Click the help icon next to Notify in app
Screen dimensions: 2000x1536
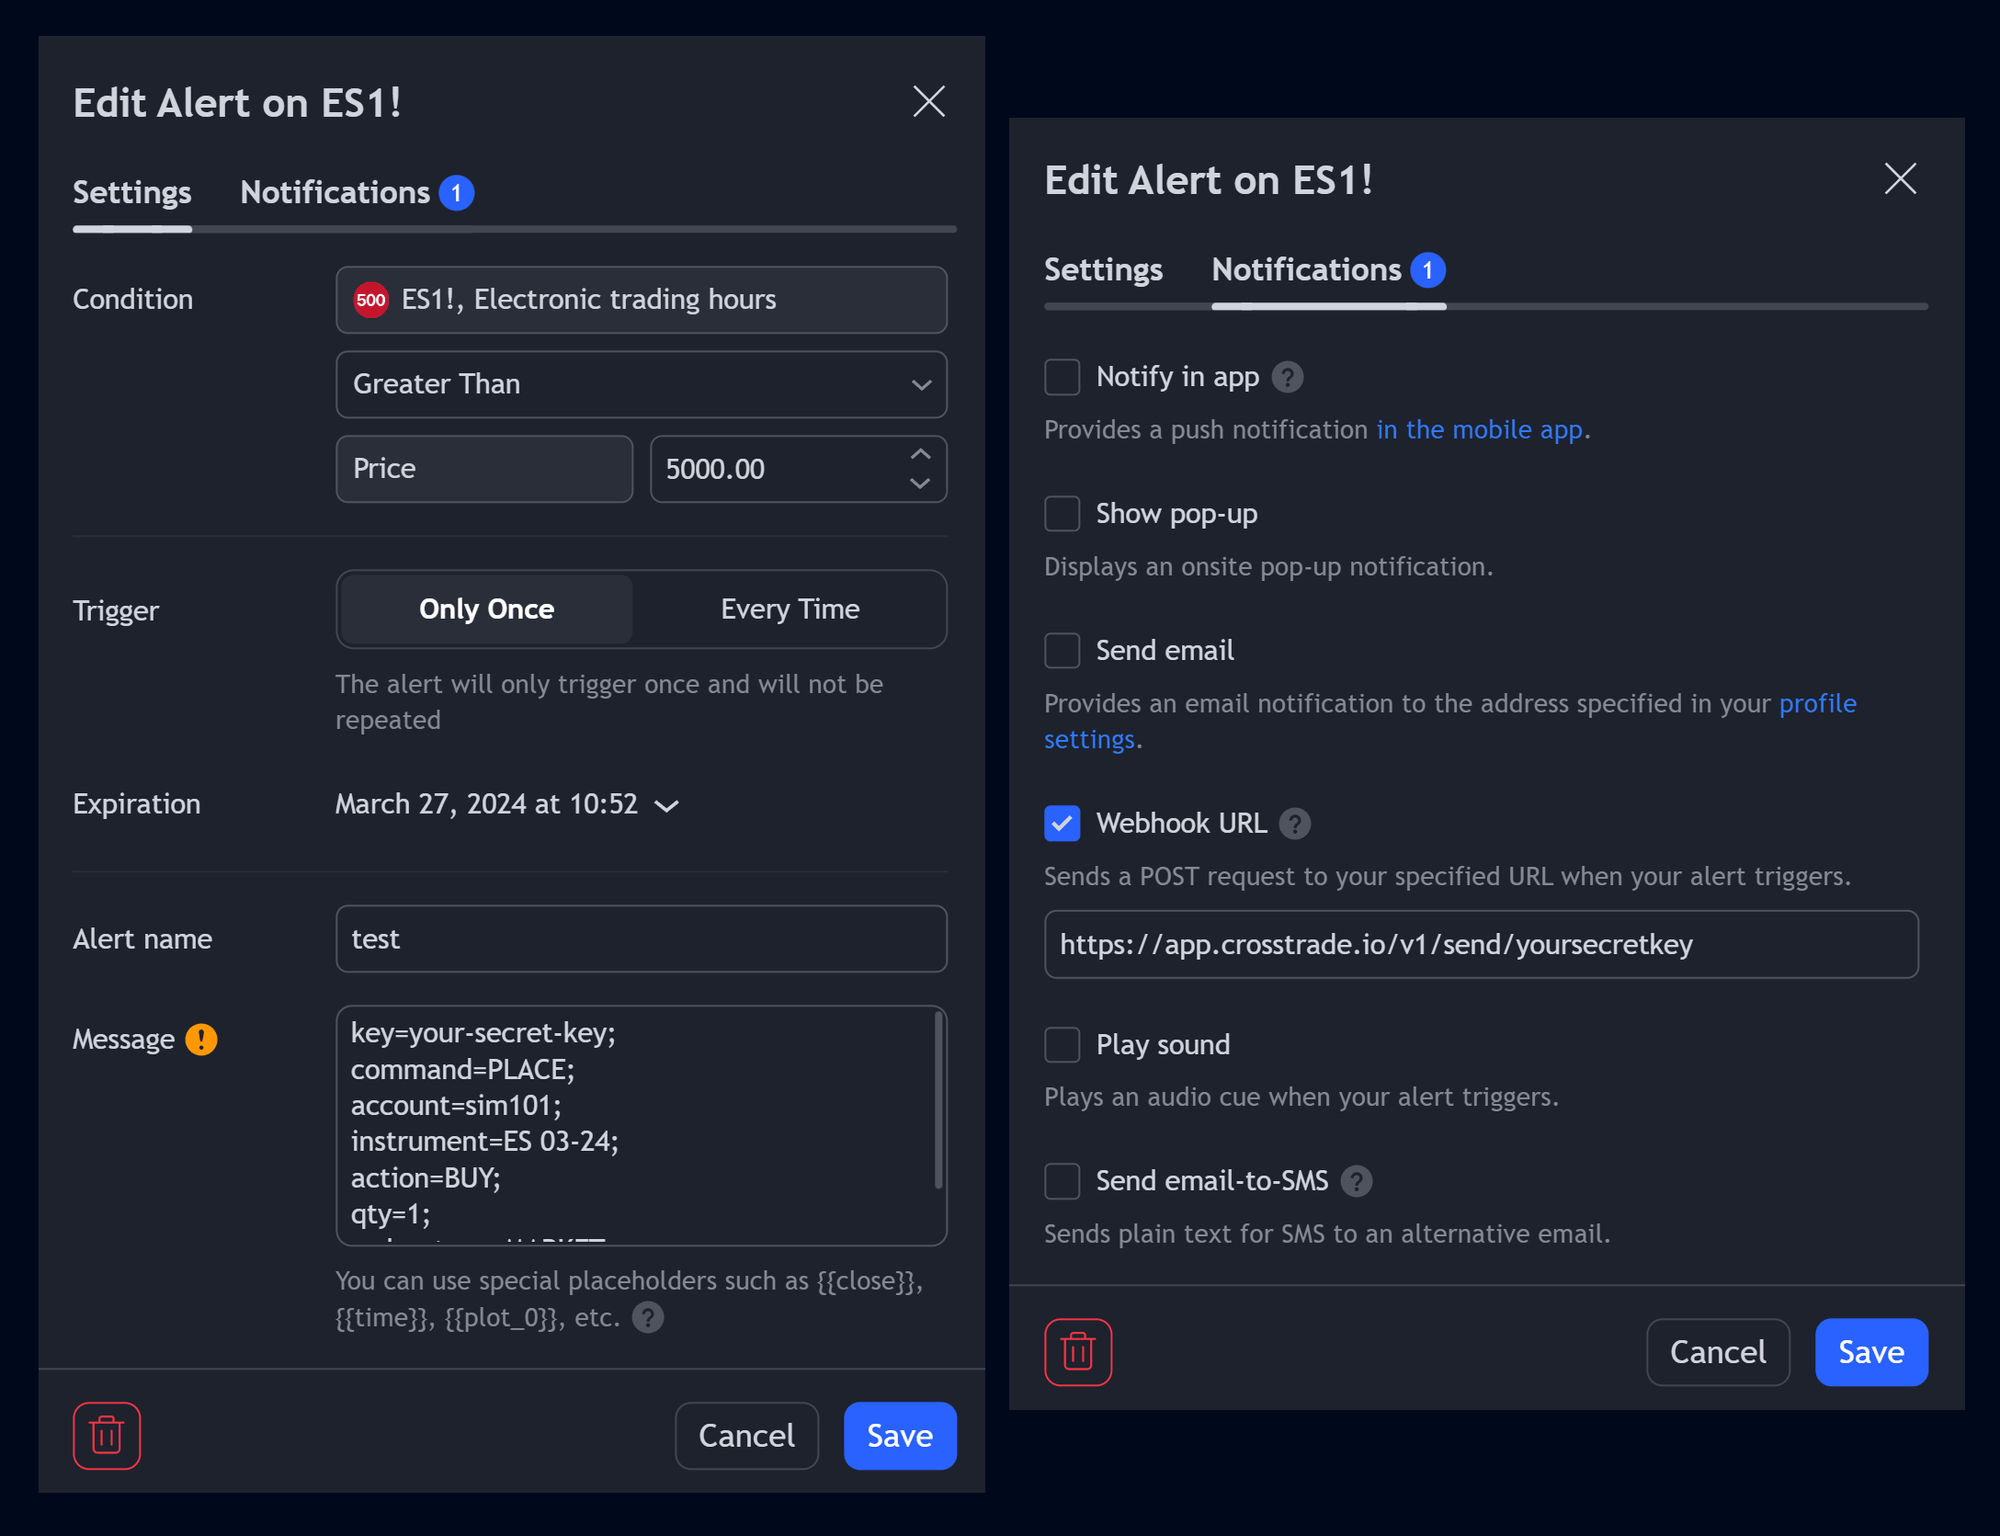[1289, 377]
